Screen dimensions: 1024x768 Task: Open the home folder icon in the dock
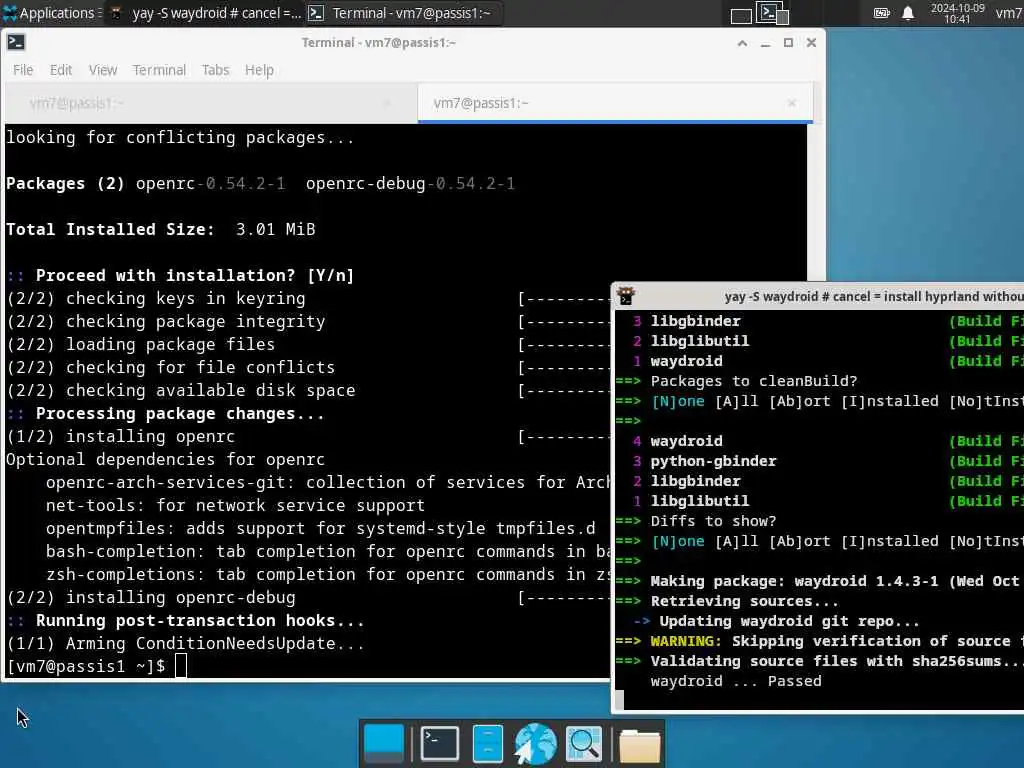639,744
